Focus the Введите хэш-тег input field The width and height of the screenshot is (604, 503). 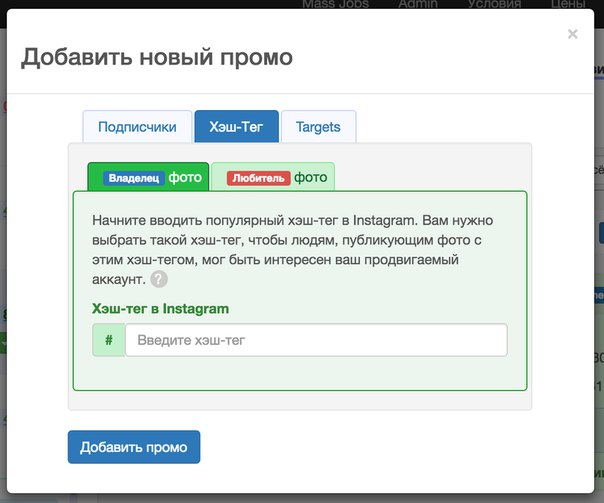(316, 340)
